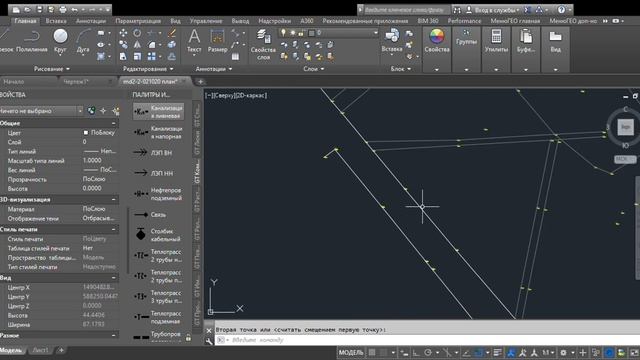Open Свойства слоя (Layer Properties)
Screen dimensions: 640x360
click(263, 44)
